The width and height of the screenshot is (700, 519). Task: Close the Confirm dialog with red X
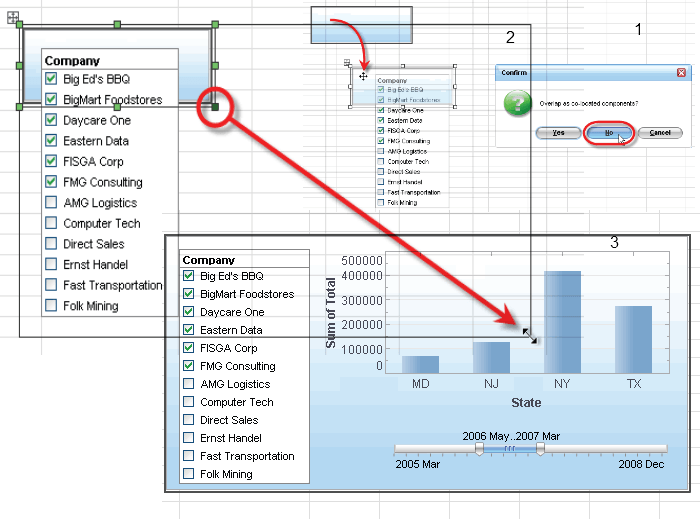tap(681, 72)
